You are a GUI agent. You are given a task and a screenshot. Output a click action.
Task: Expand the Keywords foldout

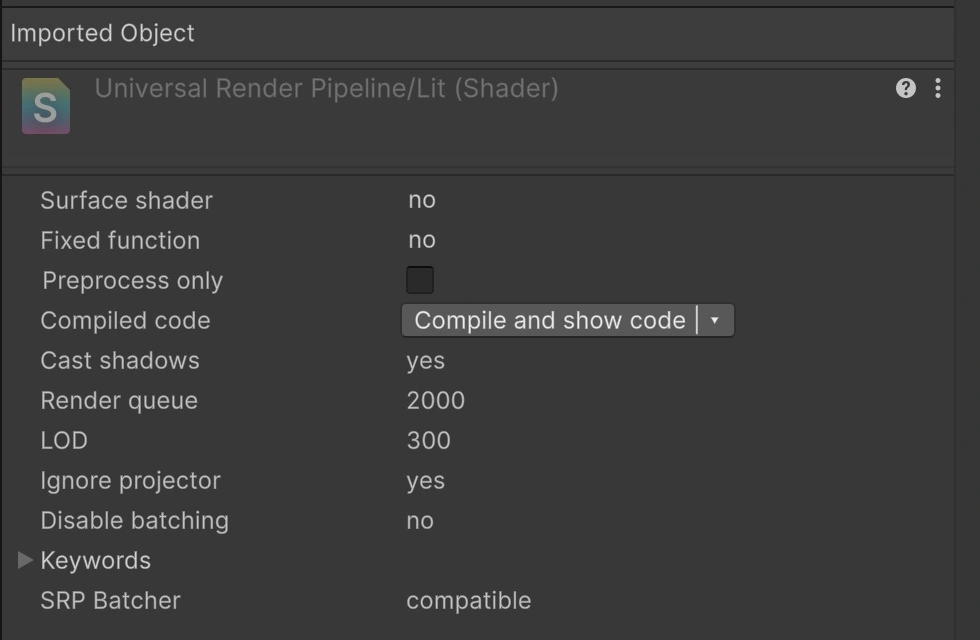25,560
